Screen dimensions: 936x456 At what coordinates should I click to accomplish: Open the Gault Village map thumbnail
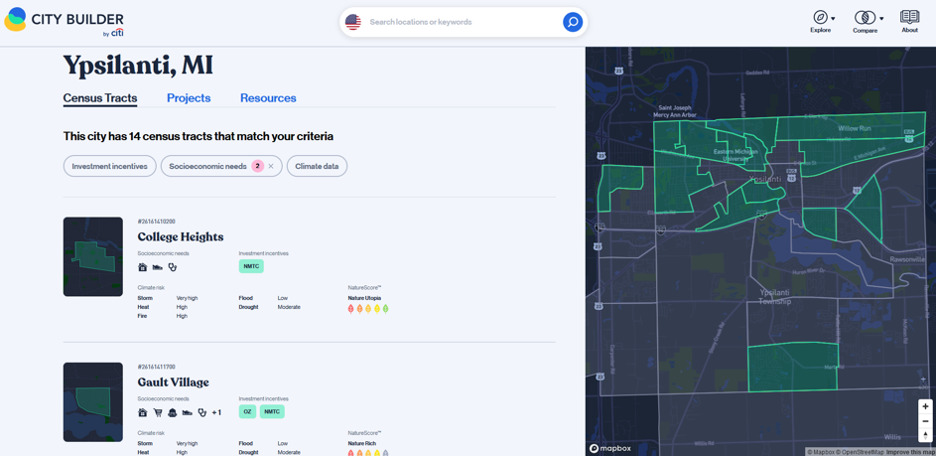[x=93, y=402]
